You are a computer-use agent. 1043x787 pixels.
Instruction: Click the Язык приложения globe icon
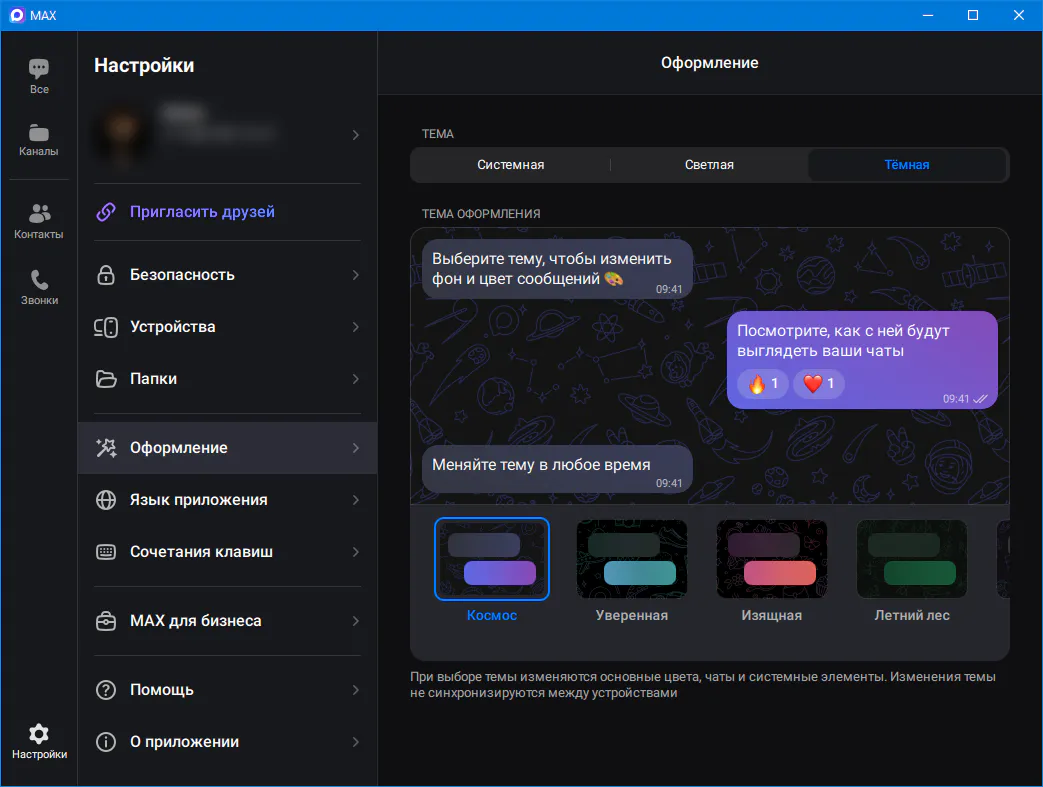click(x=106, y=500)
